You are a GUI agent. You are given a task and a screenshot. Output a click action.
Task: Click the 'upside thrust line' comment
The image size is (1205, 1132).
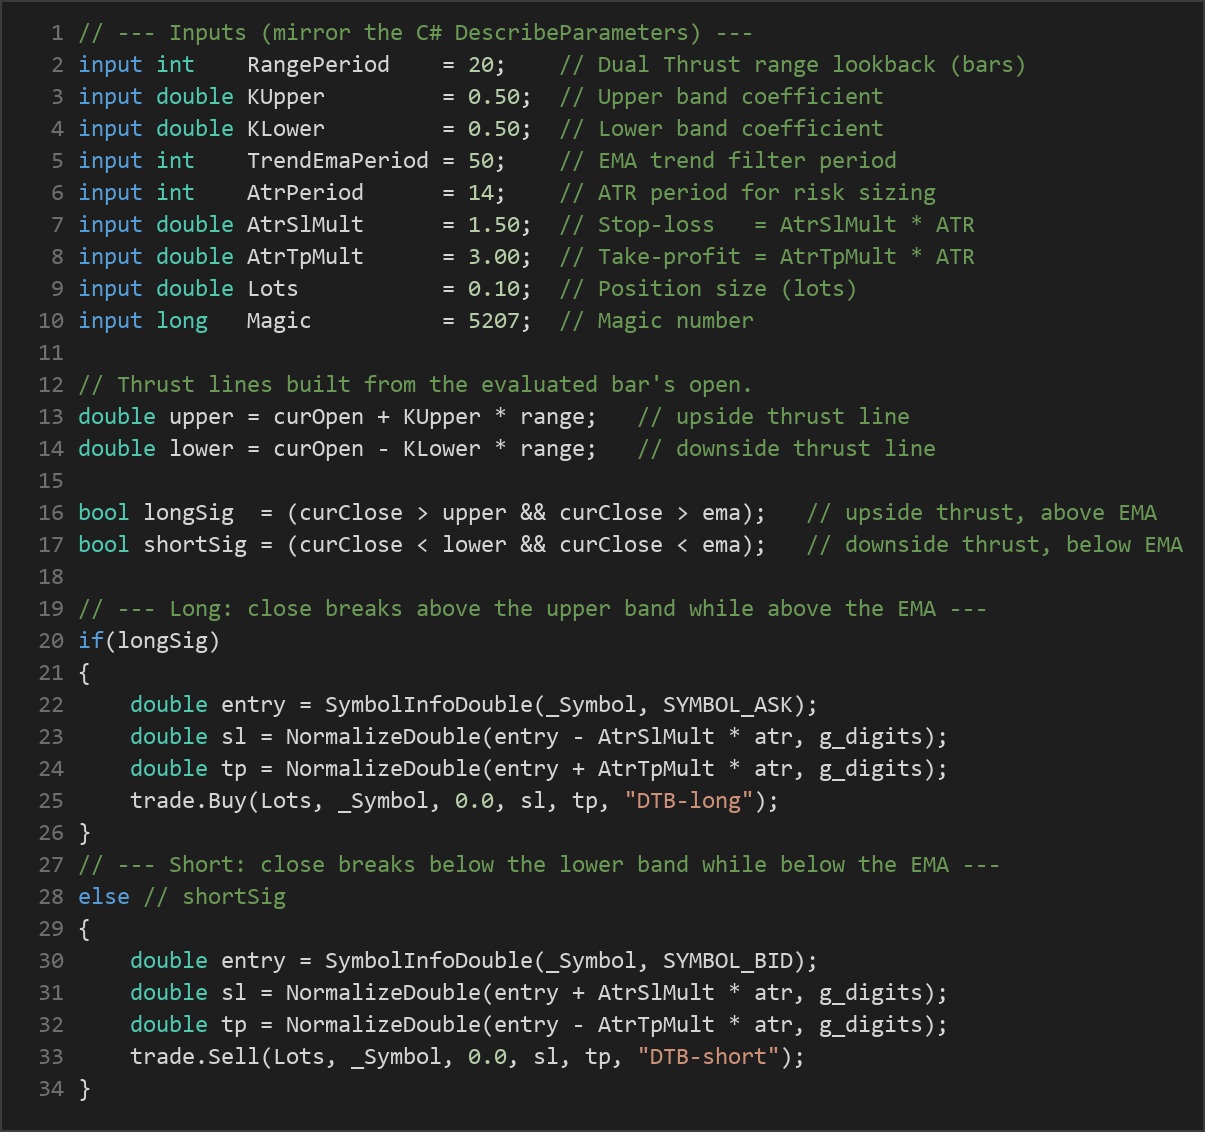coord(774,417)
